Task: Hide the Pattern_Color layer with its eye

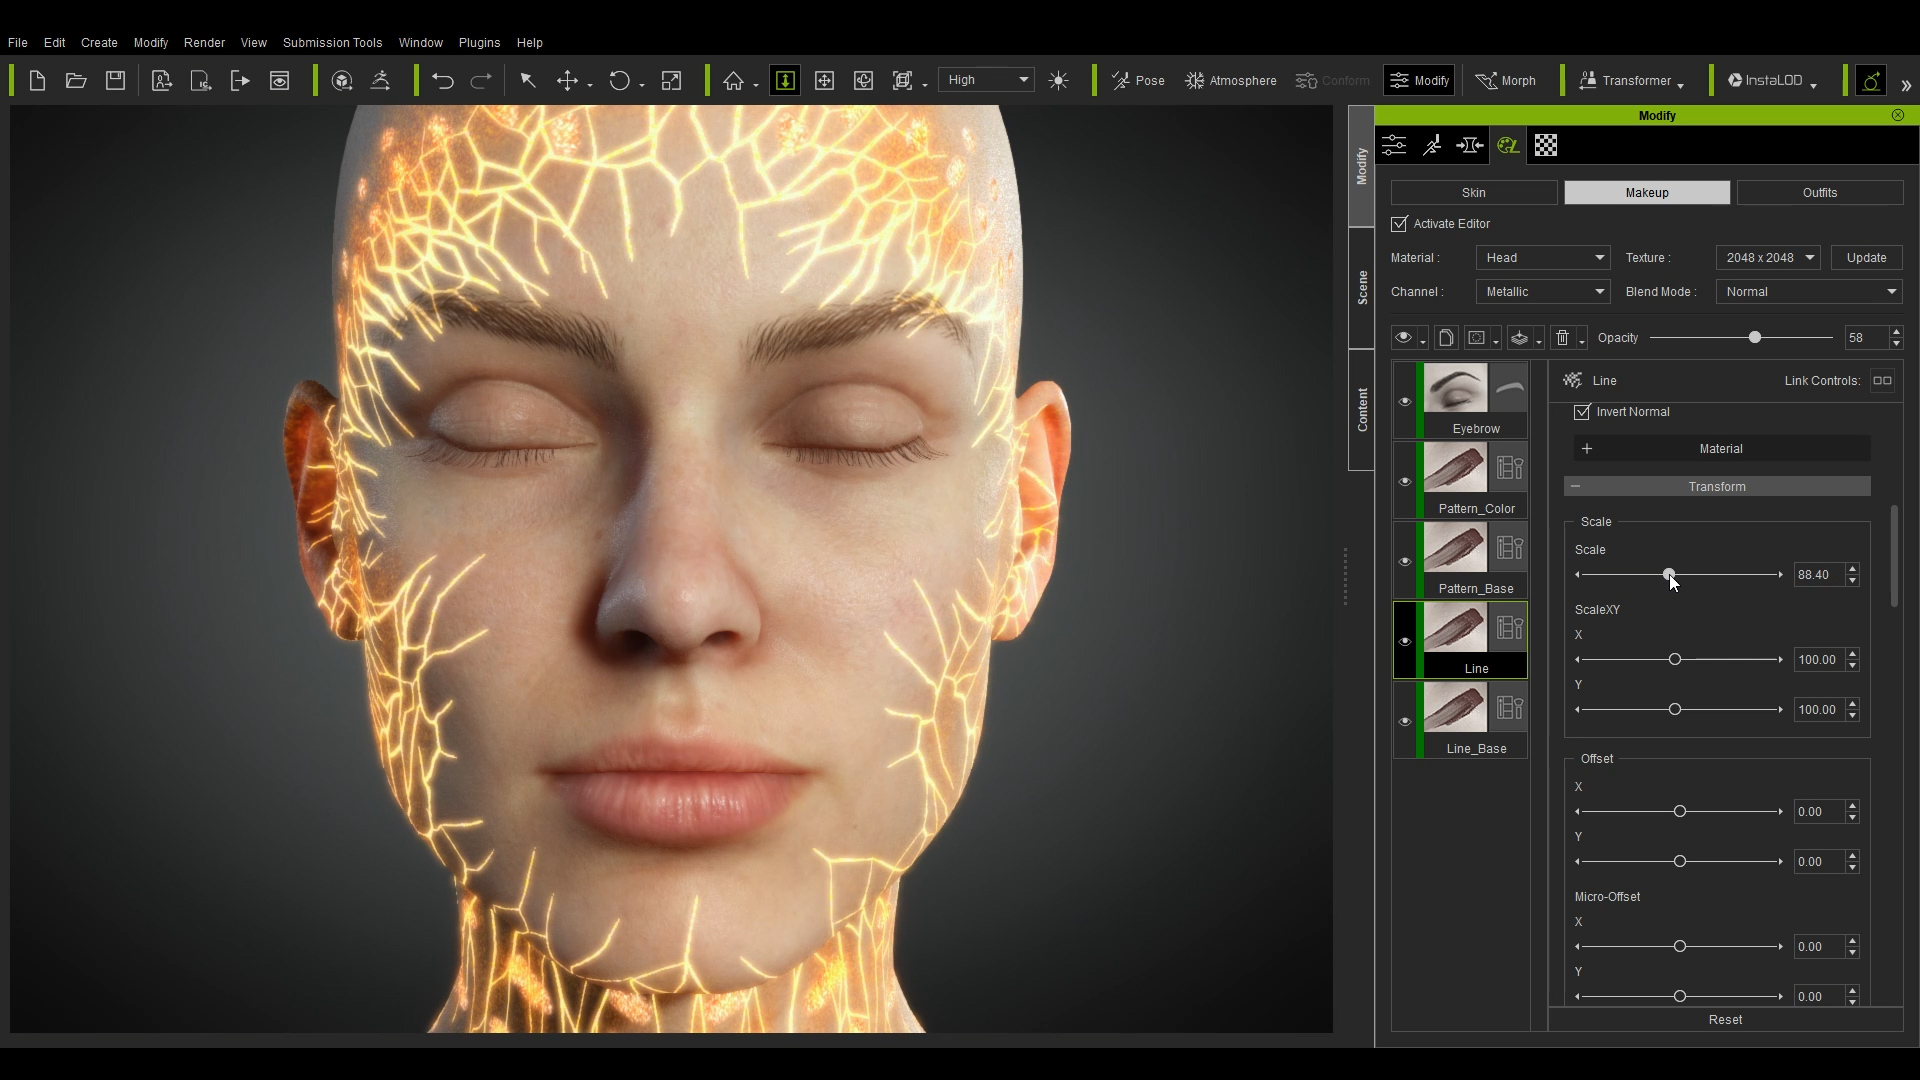Action: [x=1405, y=481]
